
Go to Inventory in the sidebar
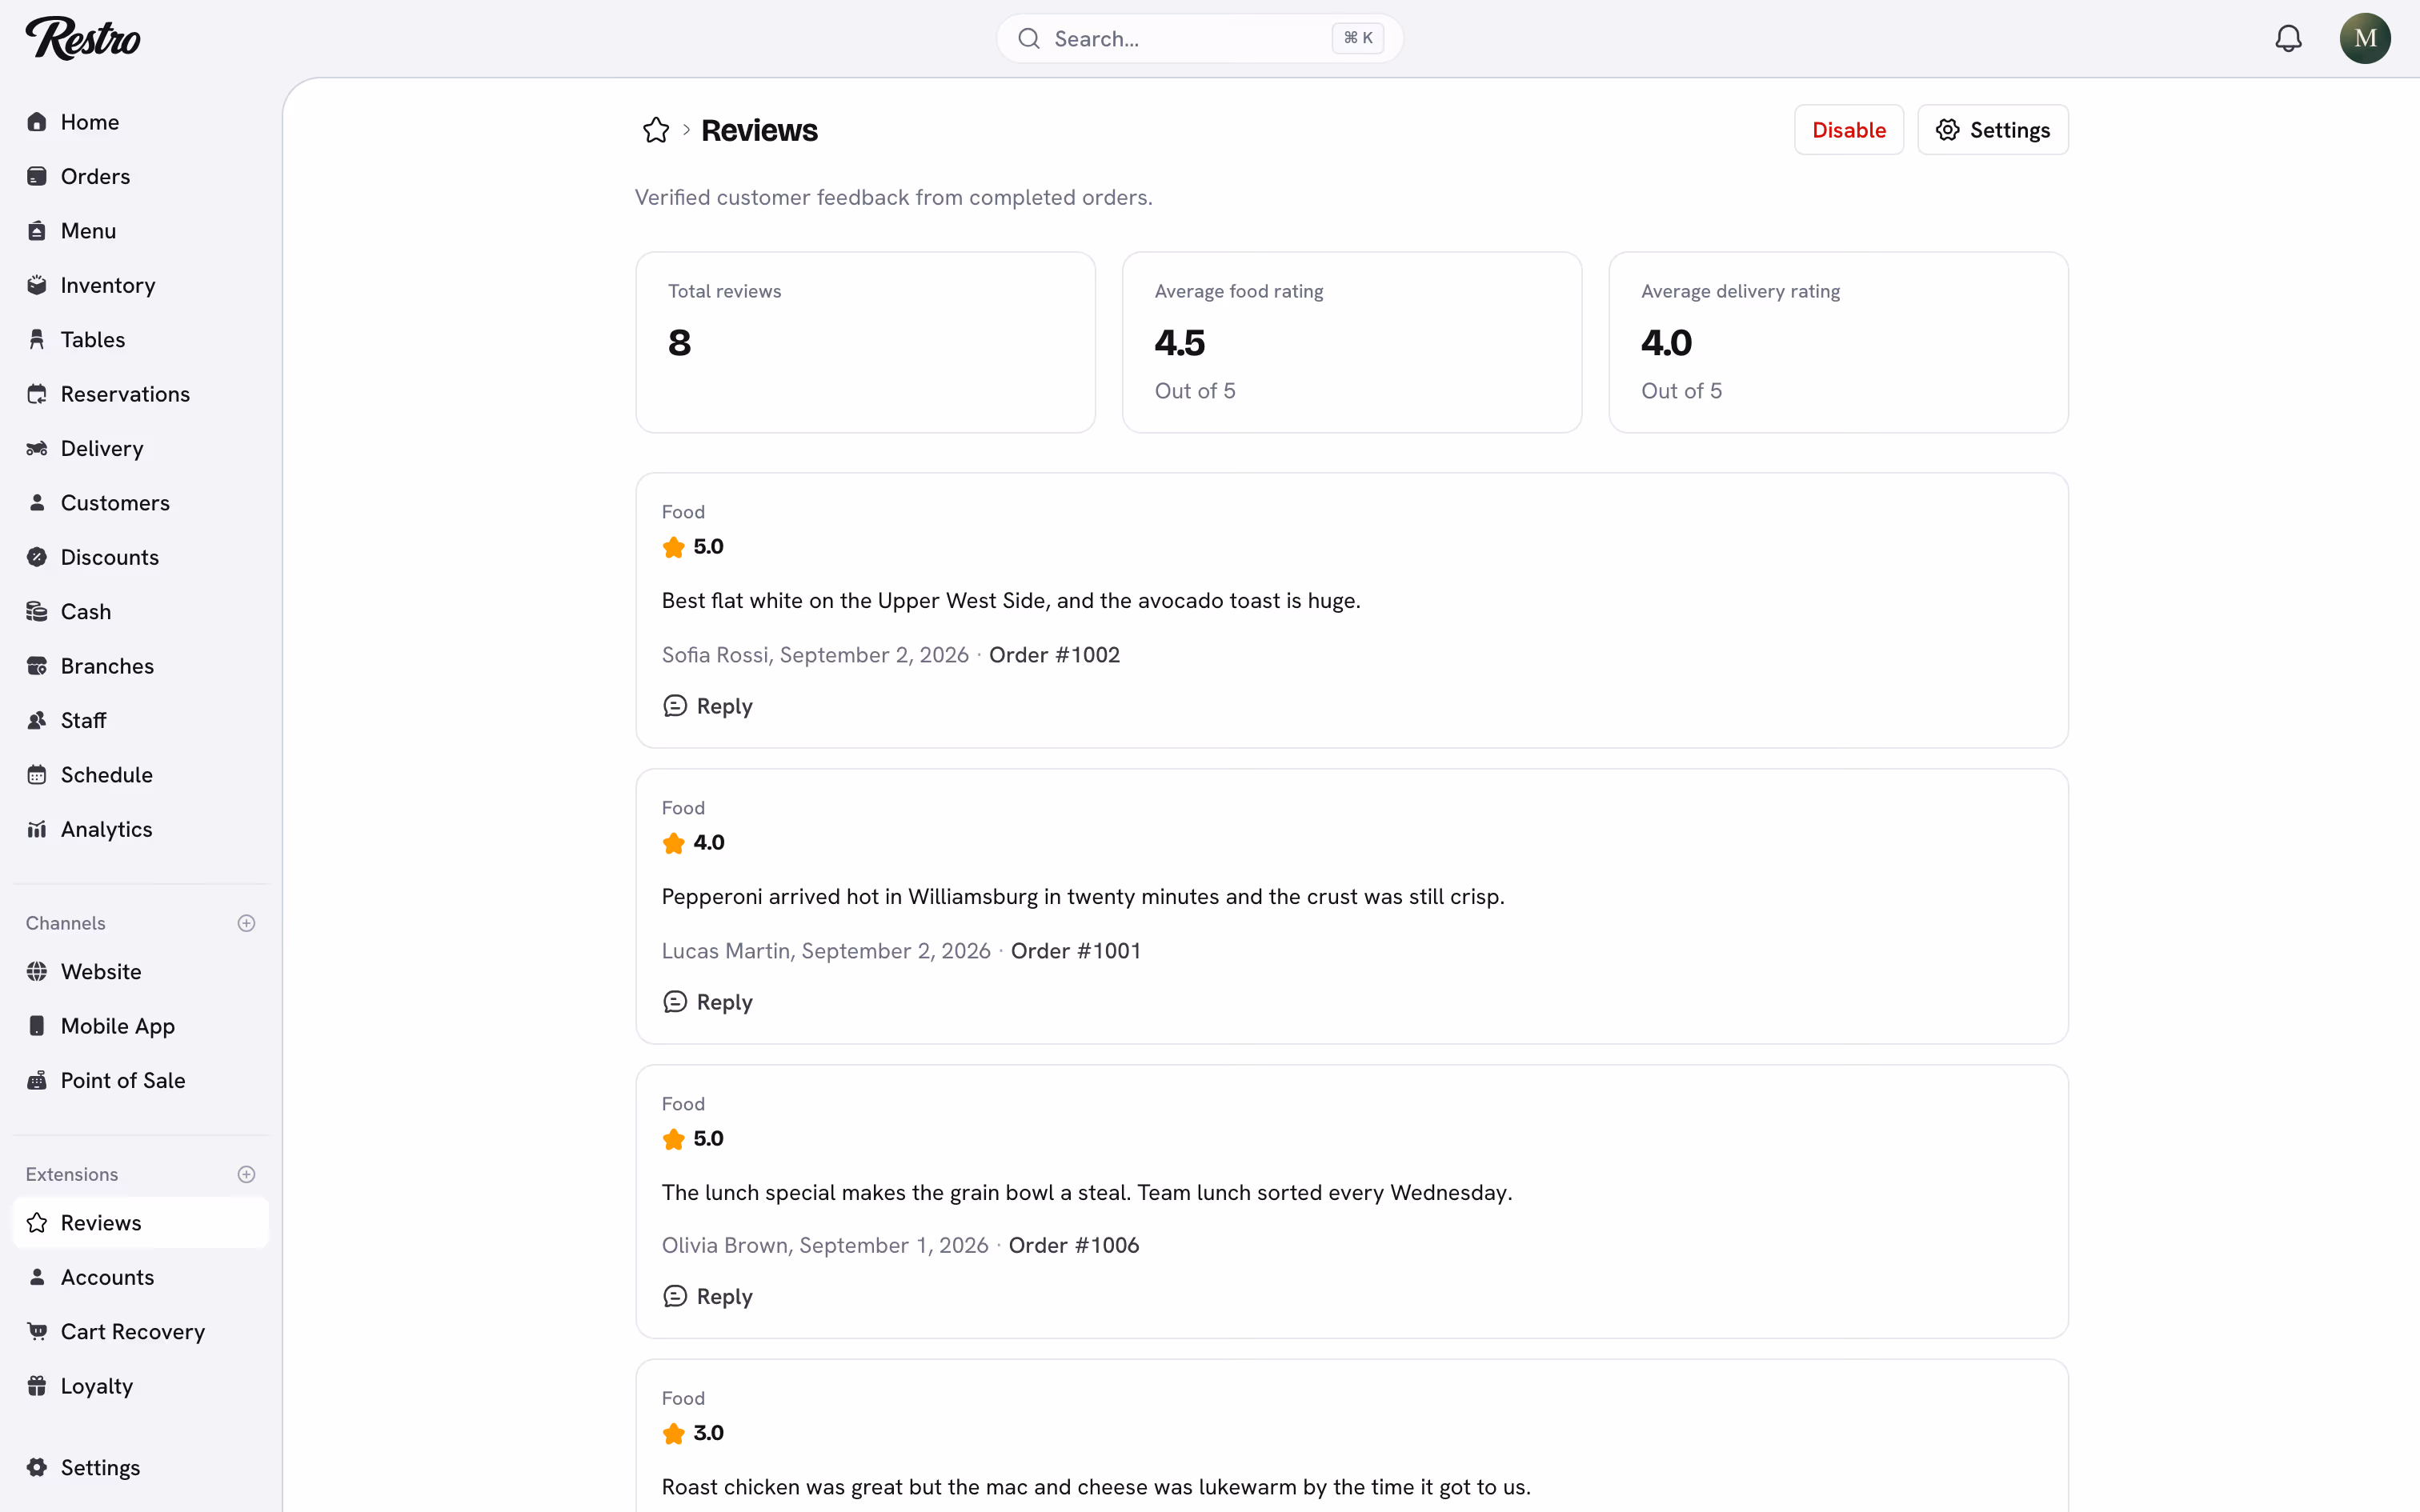tap(140, 285)
